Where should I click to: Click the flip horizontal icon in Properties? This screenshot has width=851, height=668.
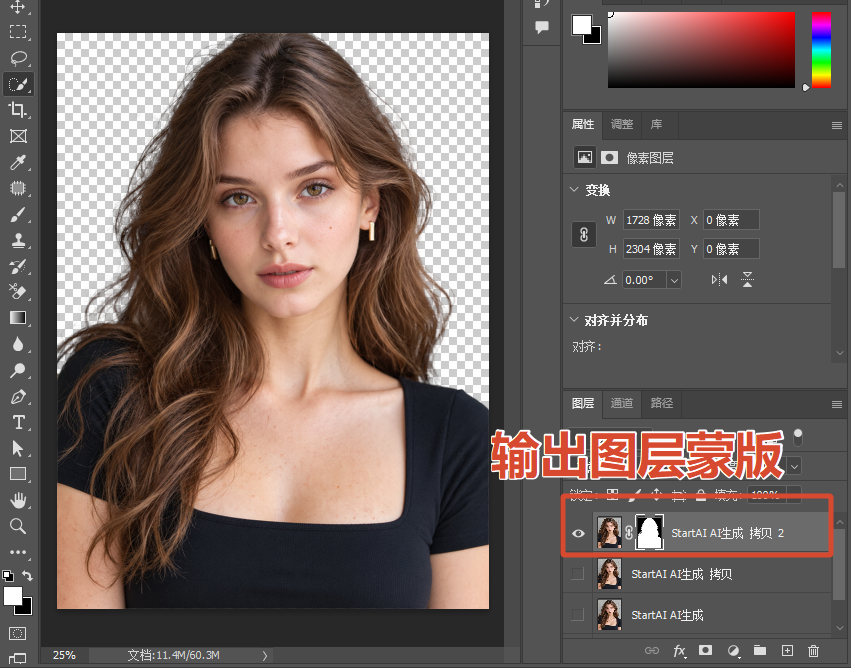tap(719, 280)
